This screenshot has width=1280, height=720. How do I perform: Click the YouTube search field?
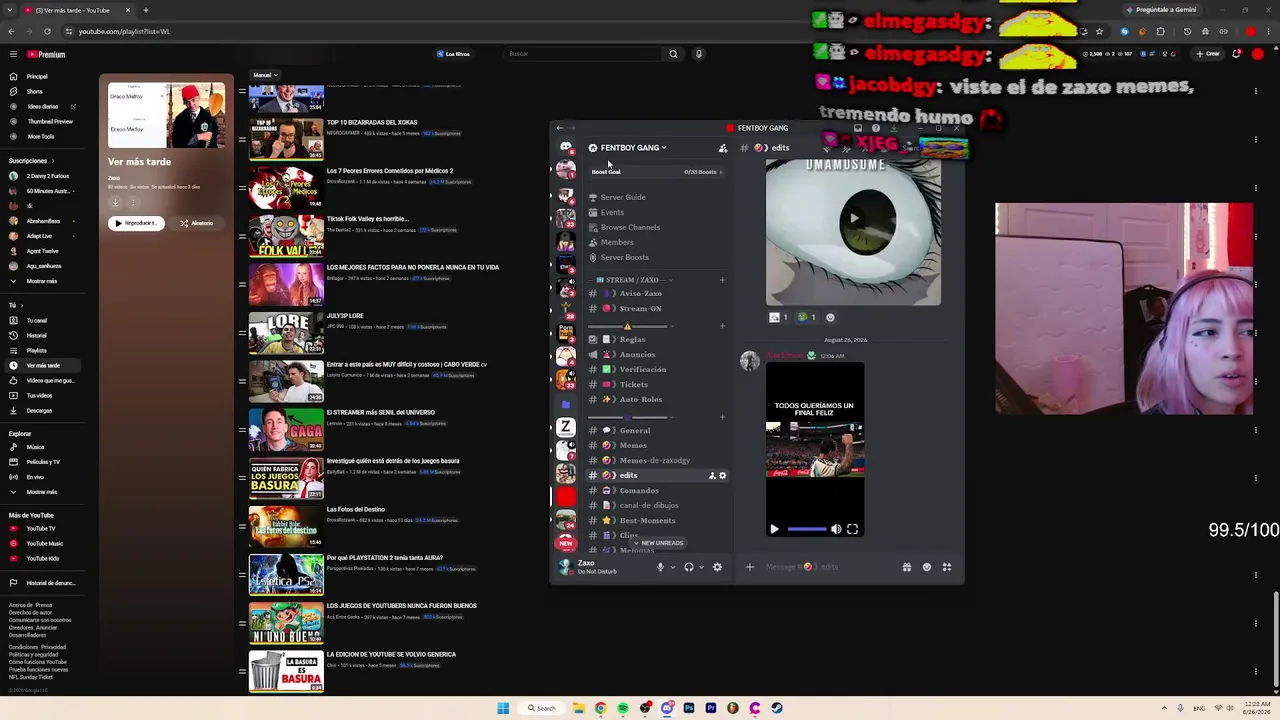point(581,54)
